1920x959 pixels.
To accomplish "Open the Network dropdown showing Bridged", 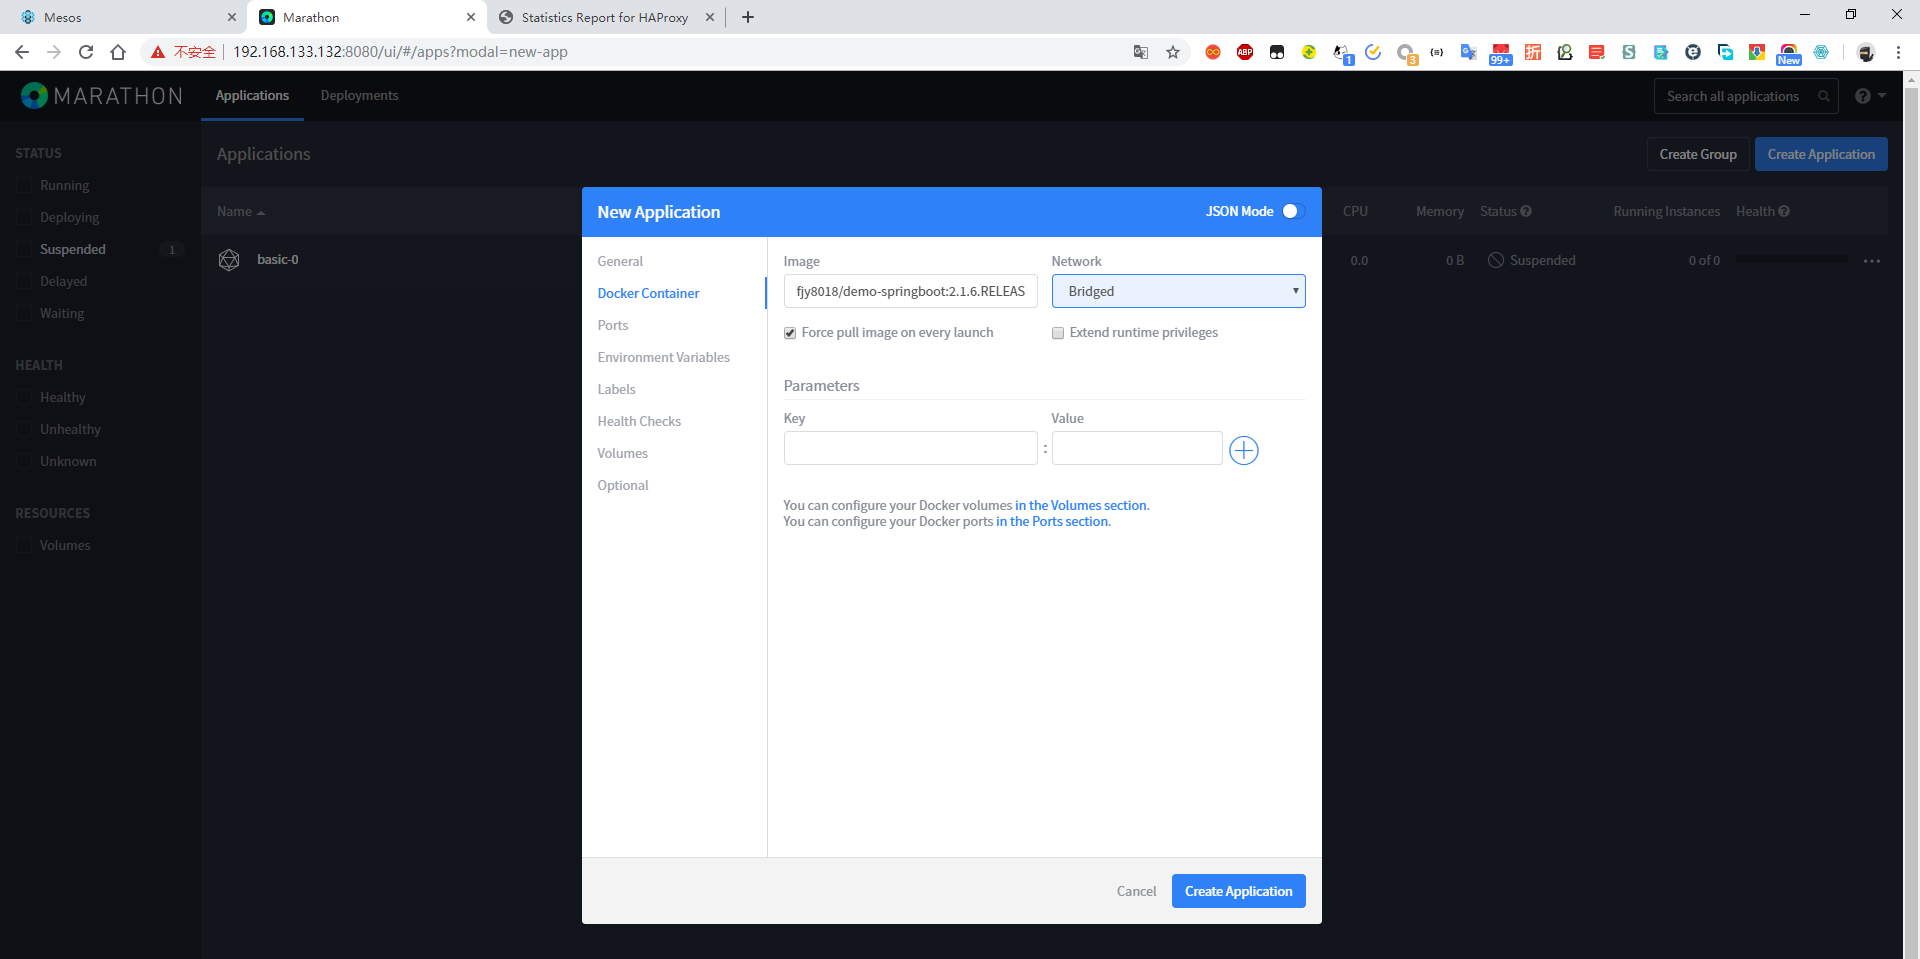I will (x=1178, y=291).
